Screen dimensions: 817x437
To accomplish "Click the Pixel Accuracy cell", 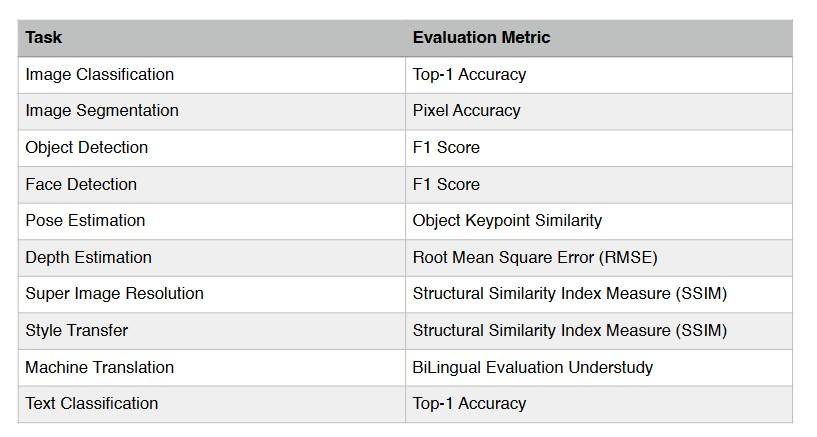I will tap(466, 111).
